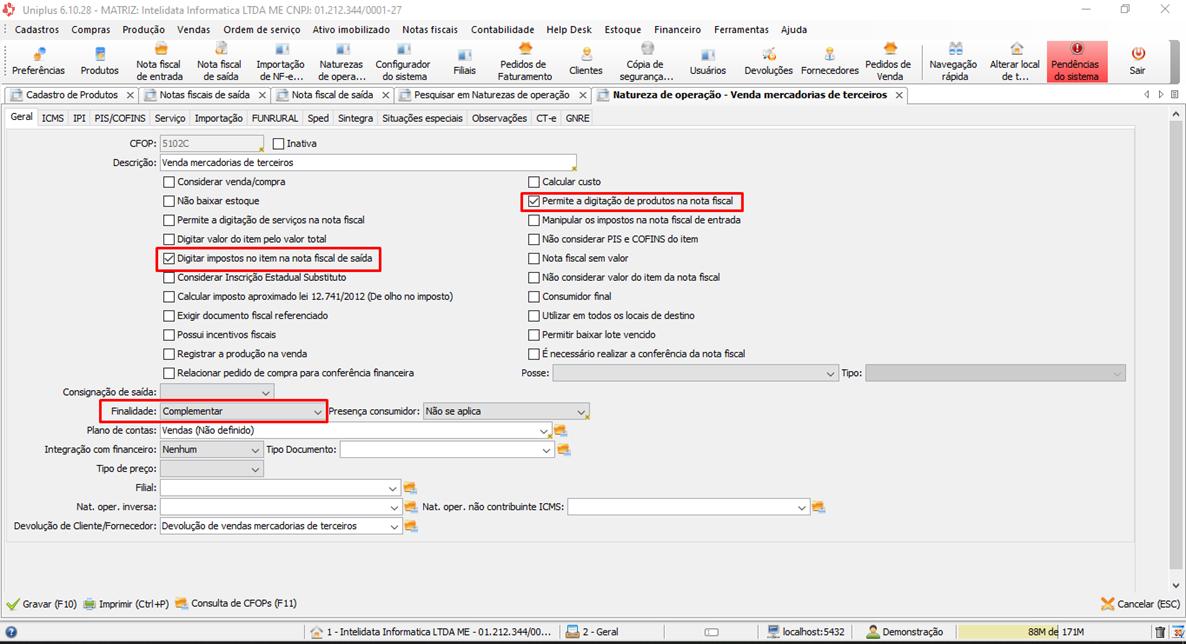Open the Produtos toolbar icon
1186x644 pixels.
[99, 61]
